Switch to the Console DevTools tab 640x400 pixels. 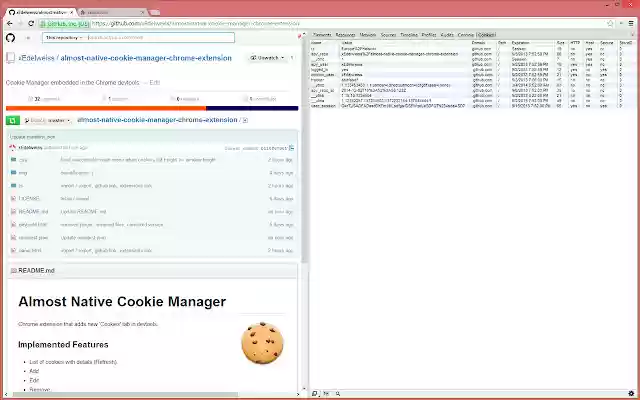466,35
